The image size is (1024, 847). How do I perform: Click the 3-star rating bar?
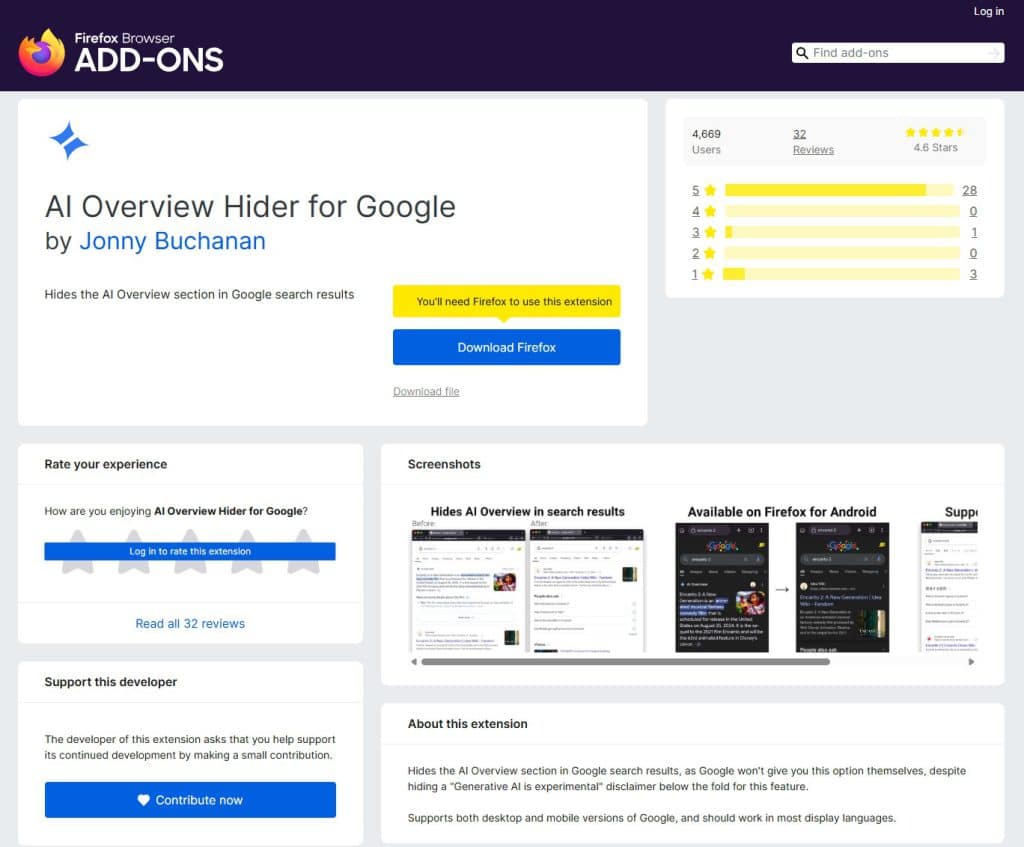point(842,232)
